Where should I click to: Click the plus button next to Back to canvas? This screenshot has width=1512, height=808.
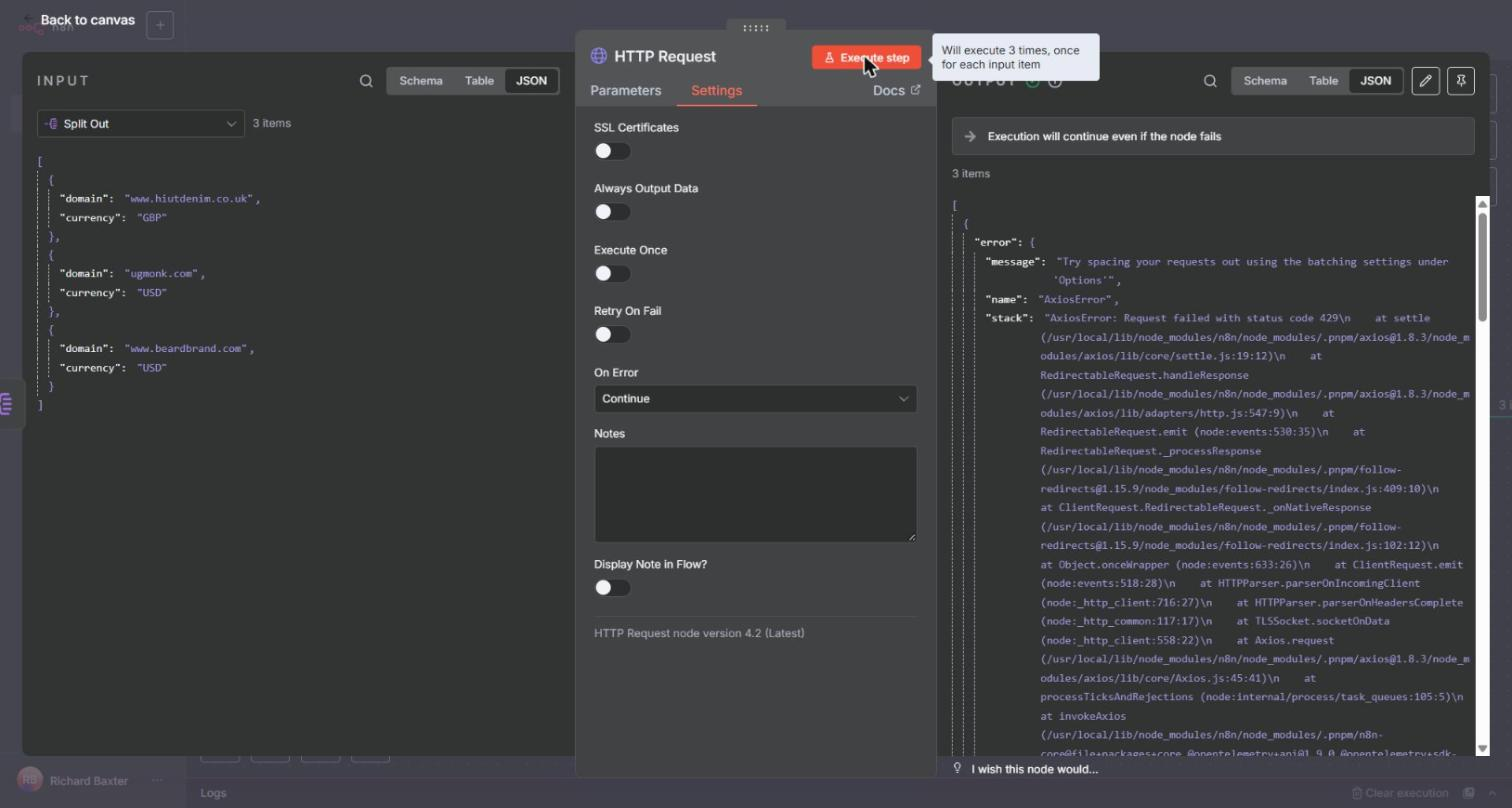(160, 25)
